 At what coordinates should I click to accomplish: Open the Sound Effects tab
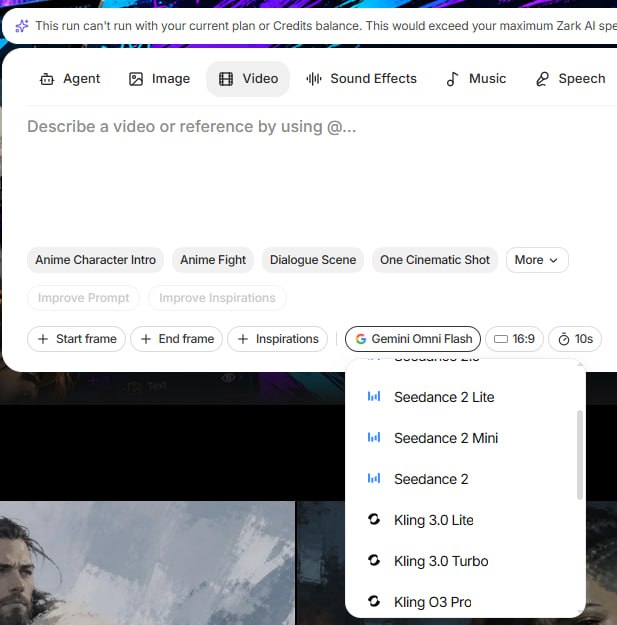pyautogui.click(x=362, y=79)
